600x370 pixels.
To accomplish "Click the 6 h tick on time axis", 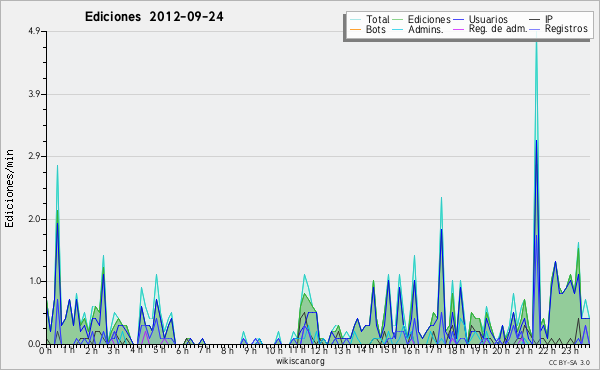I will tap(182, 350).
